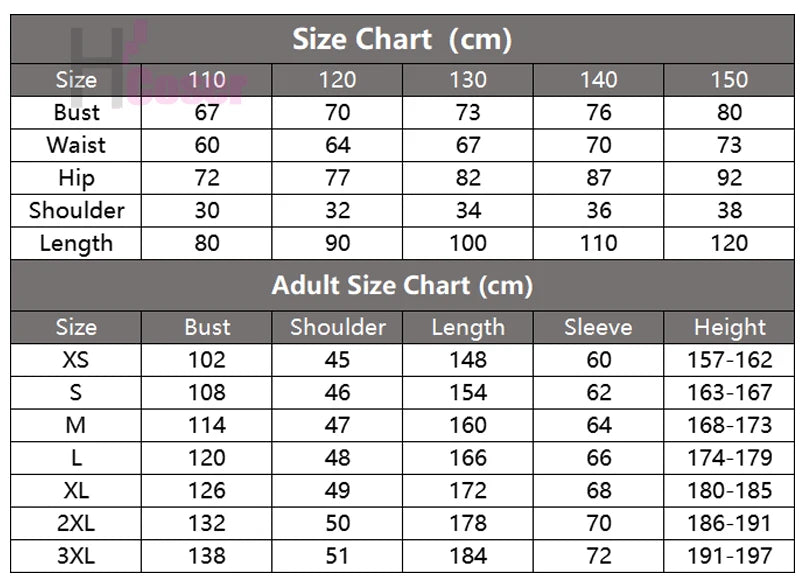This screenshot has height=584, width=800.
Task: Click the XS size row label
Action: point(76,360)
